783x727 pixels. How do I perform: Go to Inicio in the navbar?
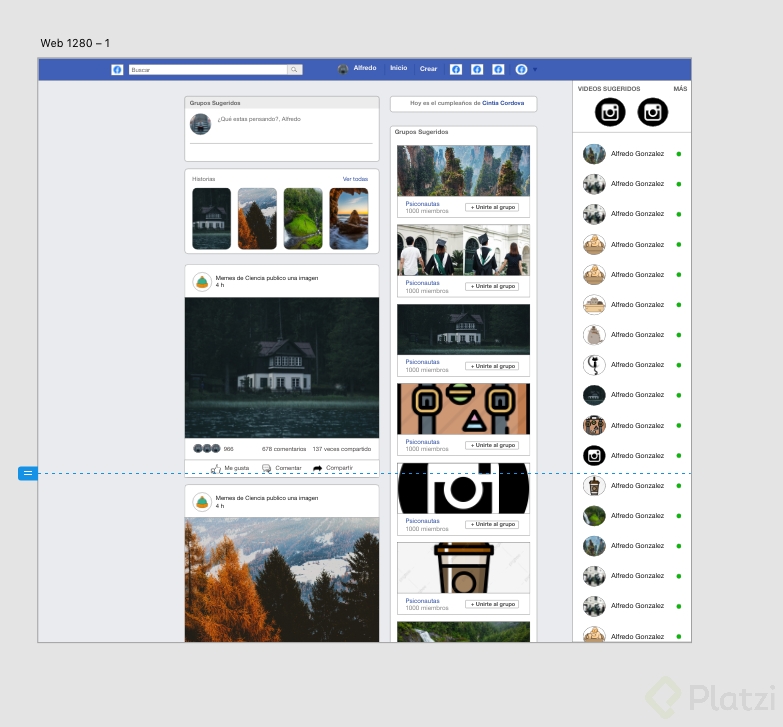[398, 68]
